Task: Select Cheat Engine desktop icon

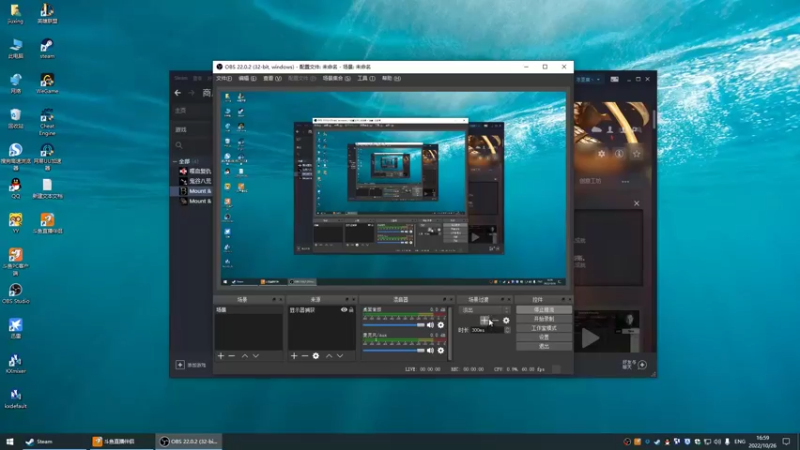Action: (x=47, y=122)
